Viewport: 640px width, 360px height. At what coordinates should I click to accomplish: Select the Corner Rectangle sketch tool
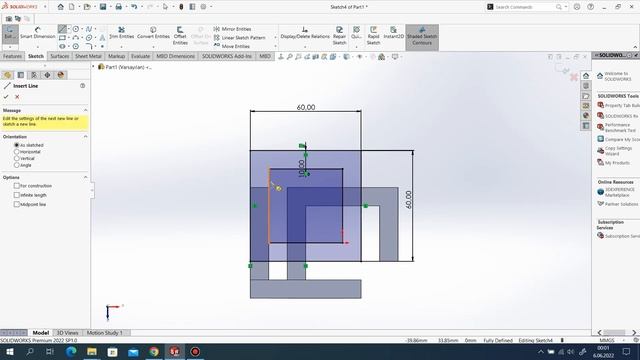62,38
